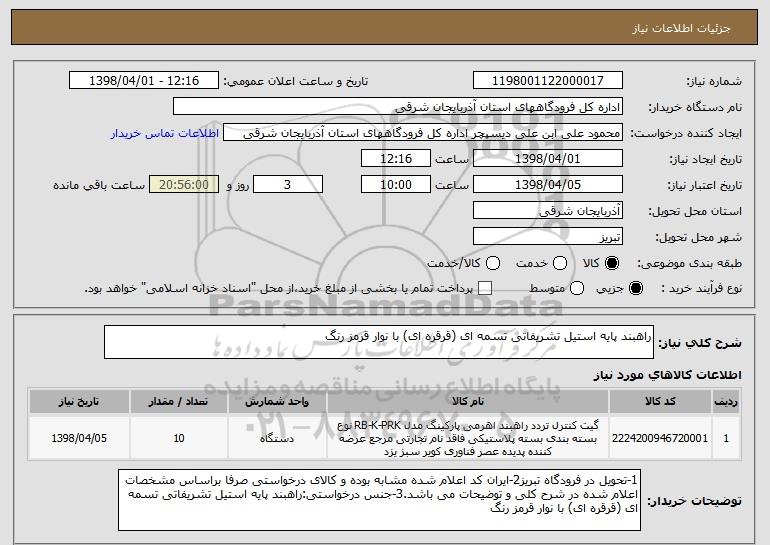This screenshot has width=770, height=545.
Task: Select the کالا radio button
Action: pos(612,263)
